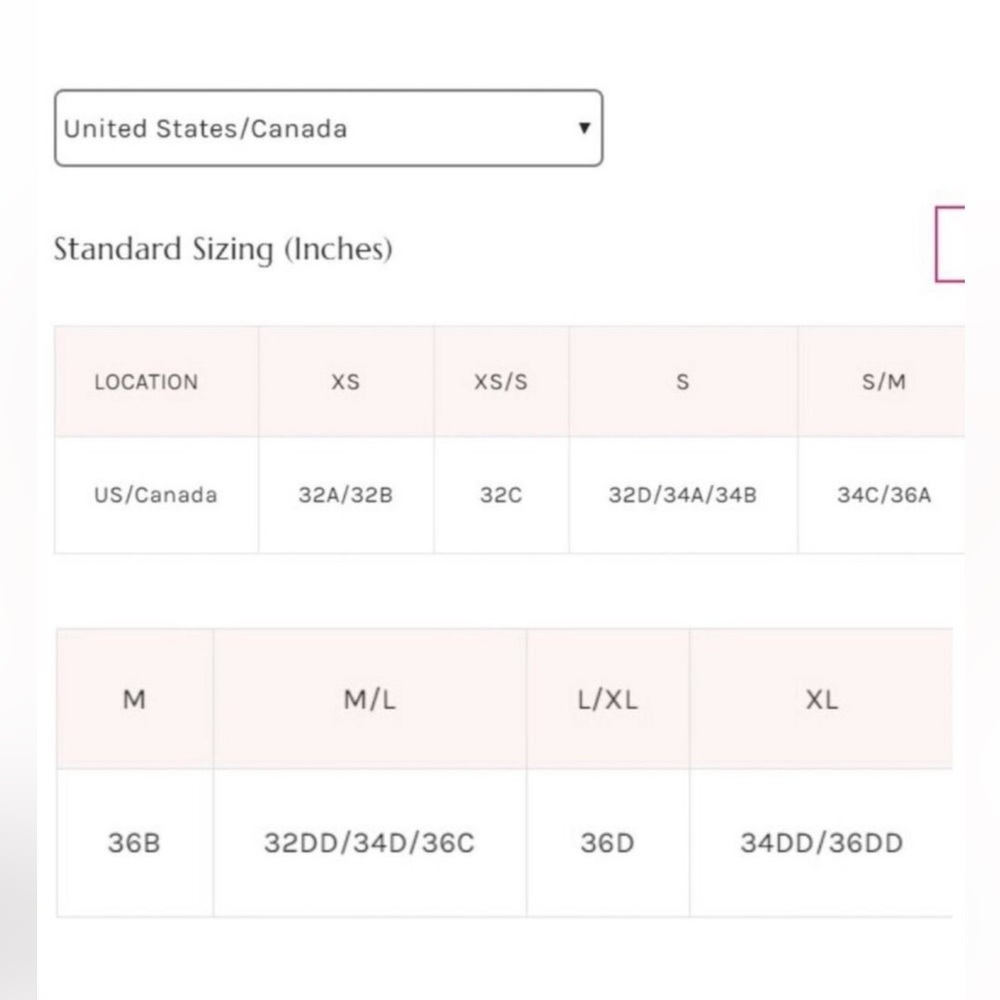Click the XS/S size header cell
Screen dimensions: 1000x1000
pos(501,381)
